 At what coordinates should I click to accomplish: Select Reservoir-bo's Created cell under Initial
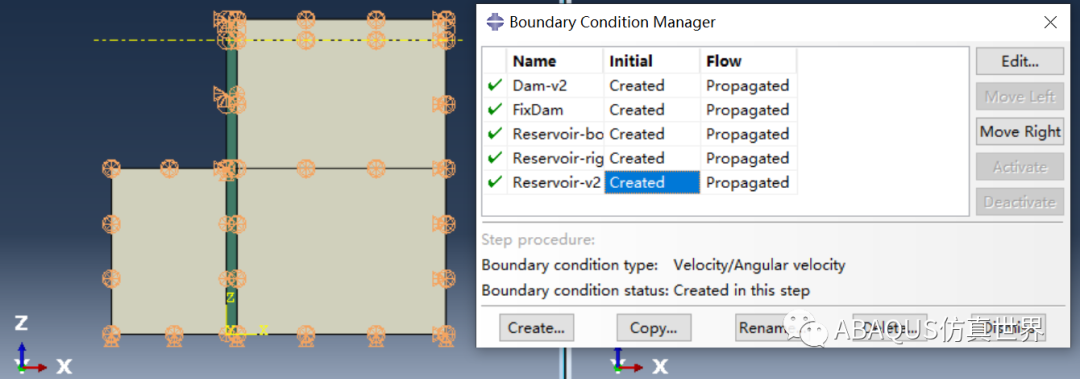(x=652, y=134)
